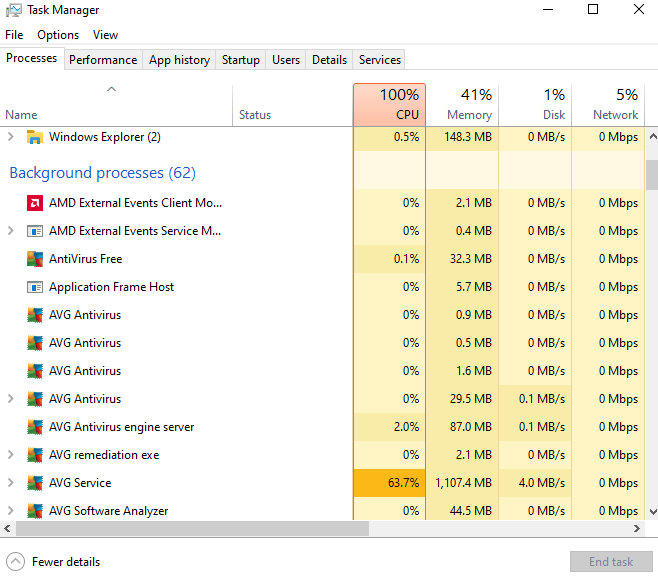Click the AntiVirus Free icon
Screen dimensions: 658x581
35,259
